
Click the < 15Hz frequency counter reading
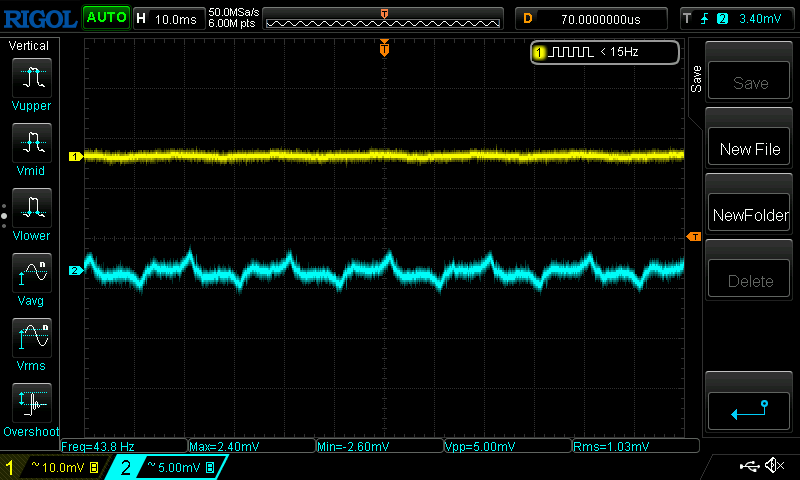click(x=619, y=52)
